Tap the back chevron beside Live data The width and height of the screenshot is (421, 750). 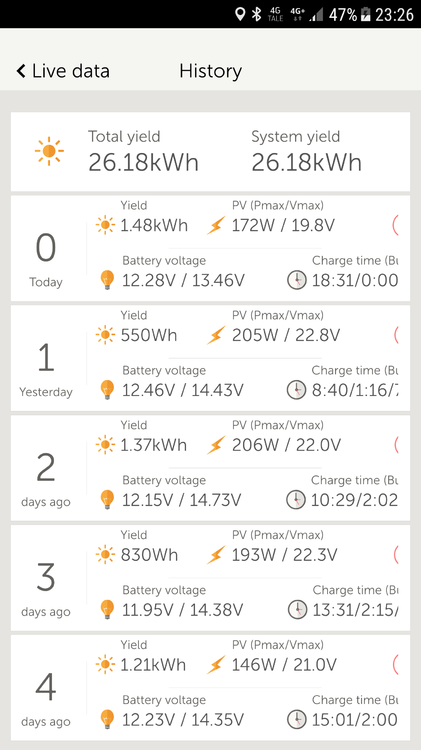click(21, 71)
